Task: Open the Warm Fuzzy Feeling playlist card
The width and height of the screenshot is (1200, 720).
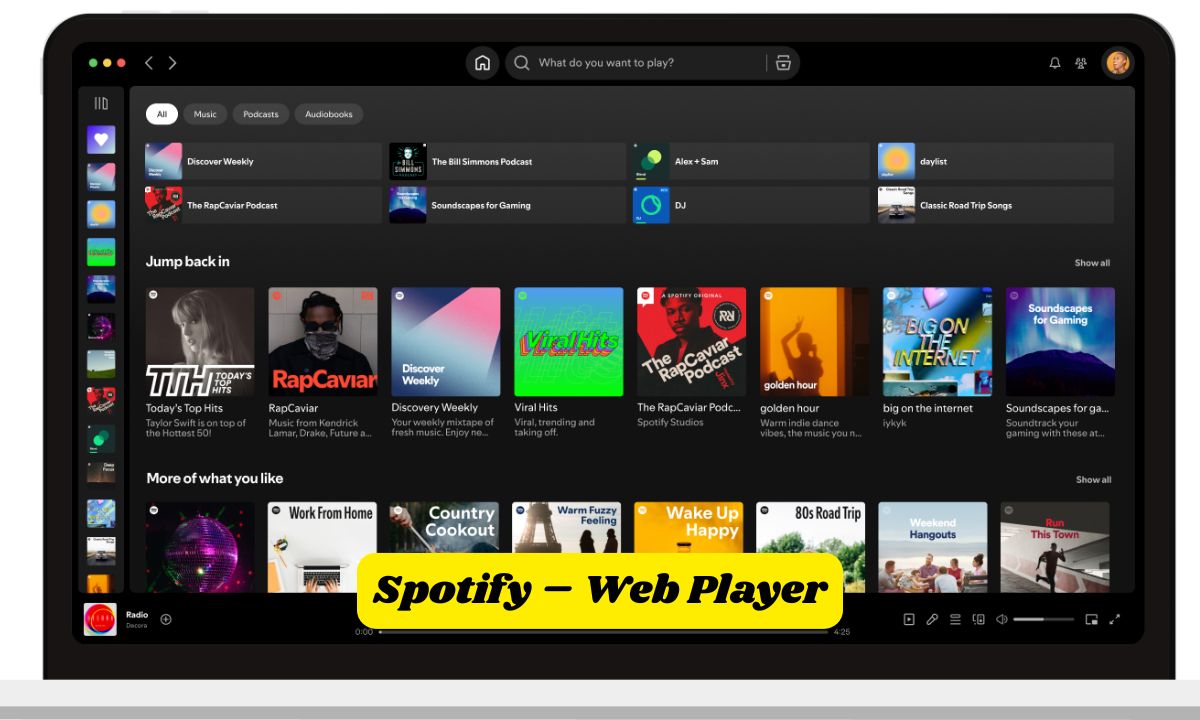Action: 566,527
